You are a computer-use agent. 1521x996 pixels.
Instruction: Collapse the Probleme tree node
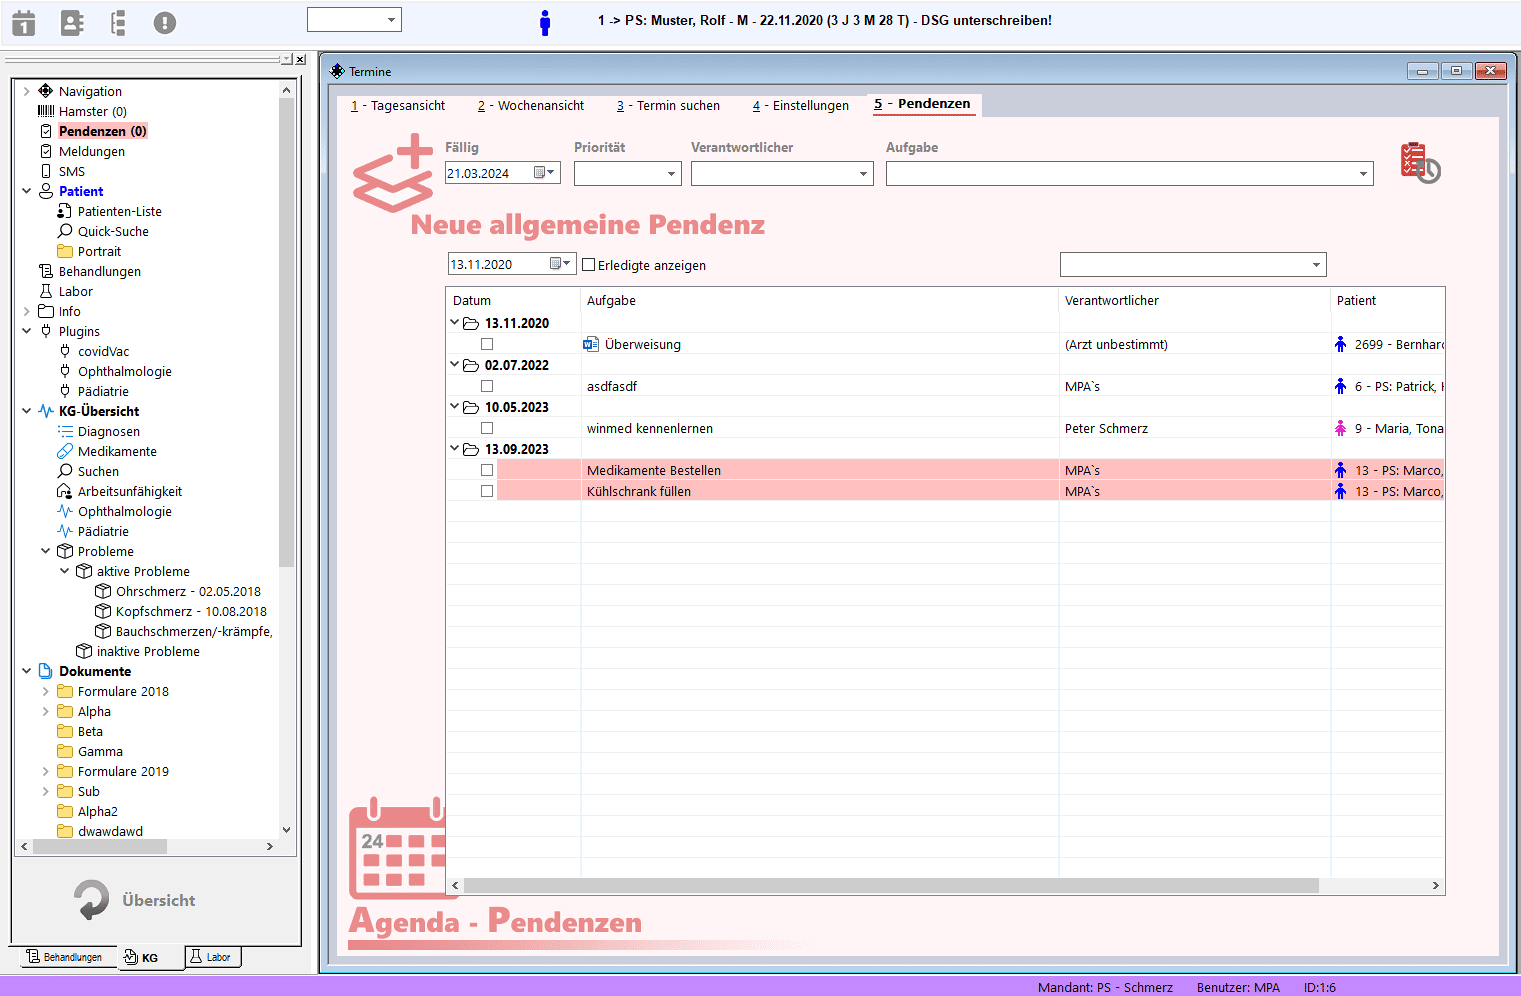[x=45, y=551]
